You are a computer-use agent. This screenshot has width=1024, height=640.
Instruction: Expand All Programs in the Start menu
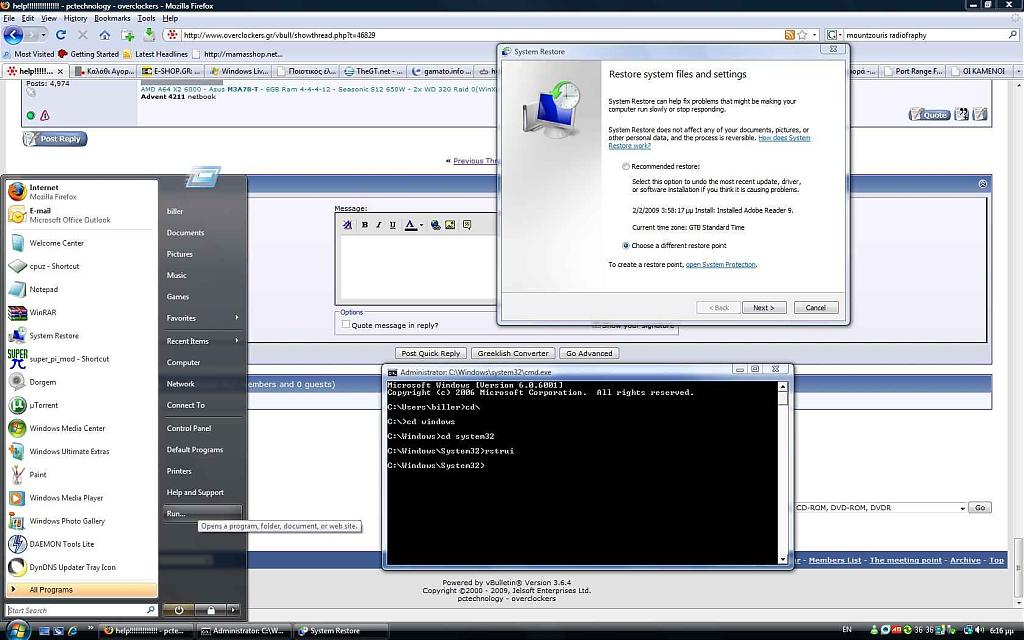(x=82, y=590)
